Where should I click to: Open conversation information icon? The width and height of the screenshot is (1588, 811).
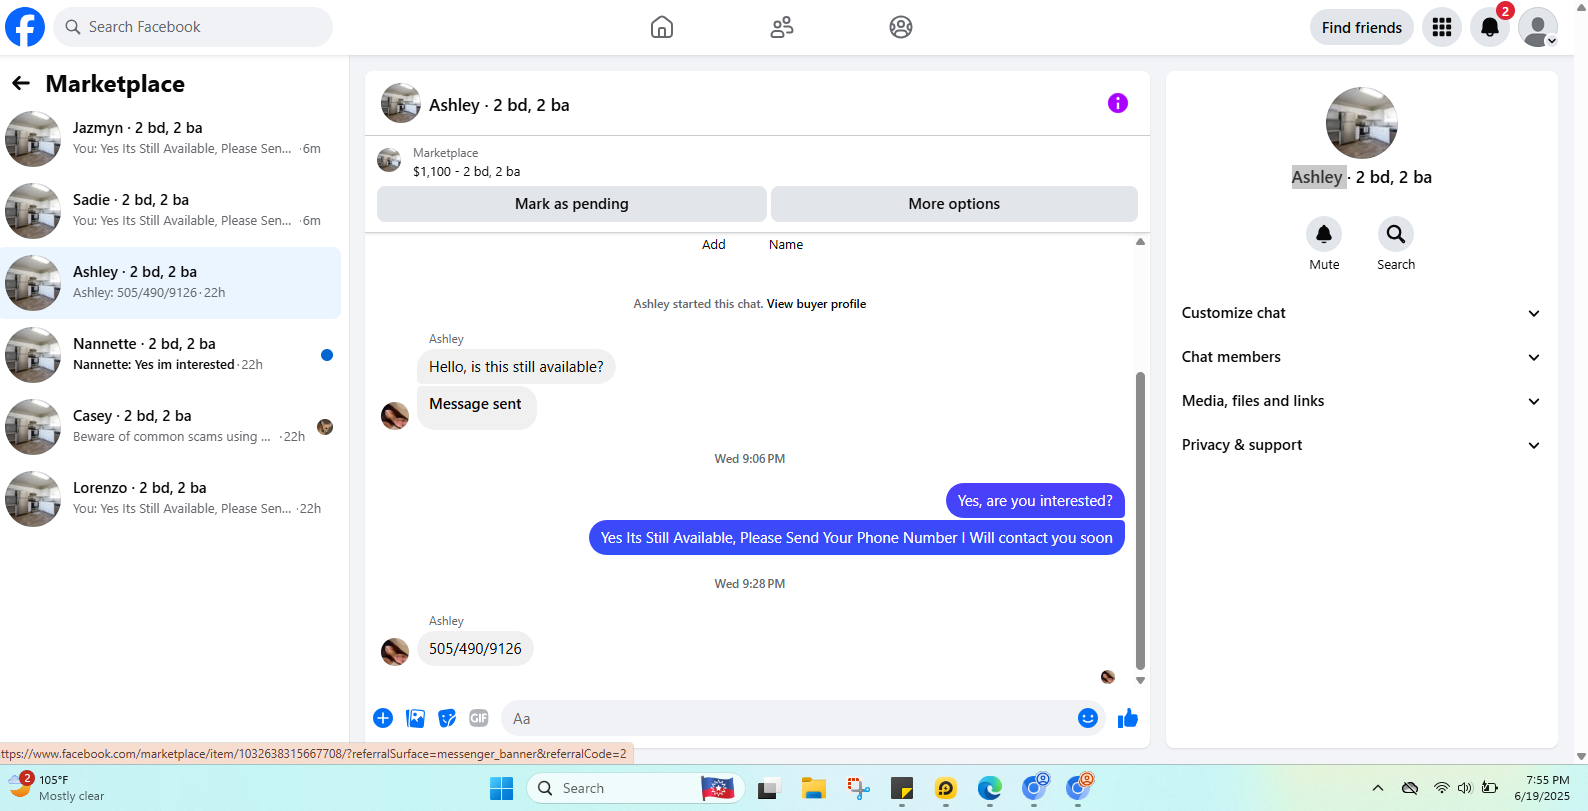coord(1118,103)
